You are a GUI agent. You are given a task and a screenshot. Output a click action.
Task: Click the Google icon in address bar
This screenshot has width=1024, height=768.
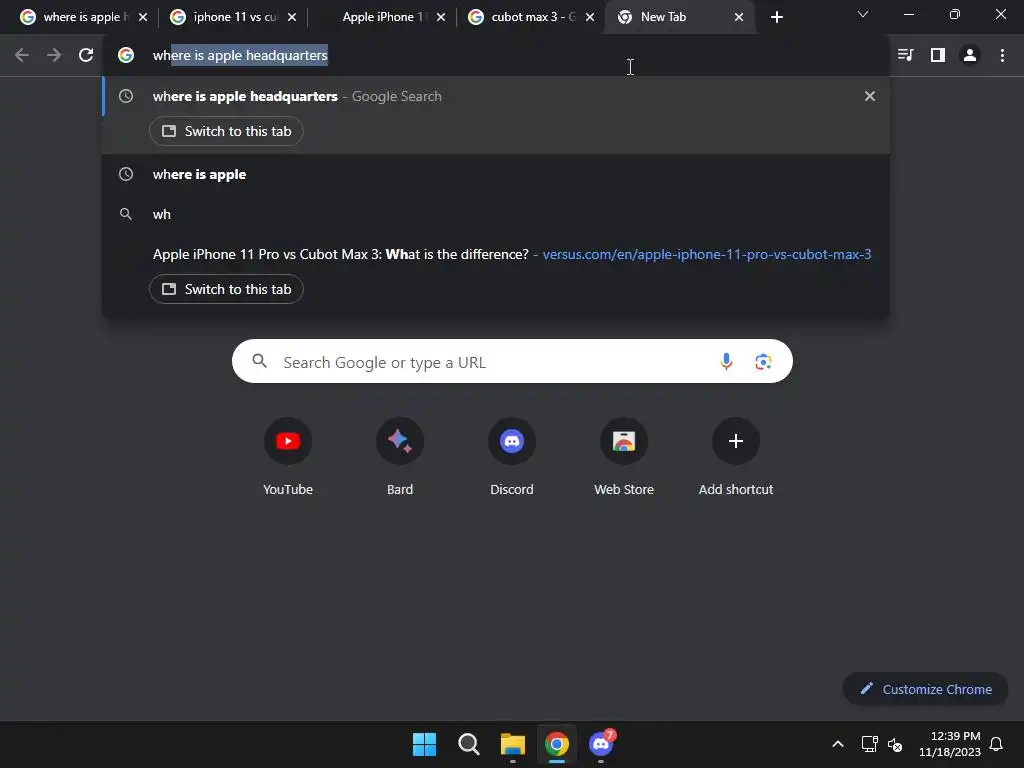(x=126, y=56)
